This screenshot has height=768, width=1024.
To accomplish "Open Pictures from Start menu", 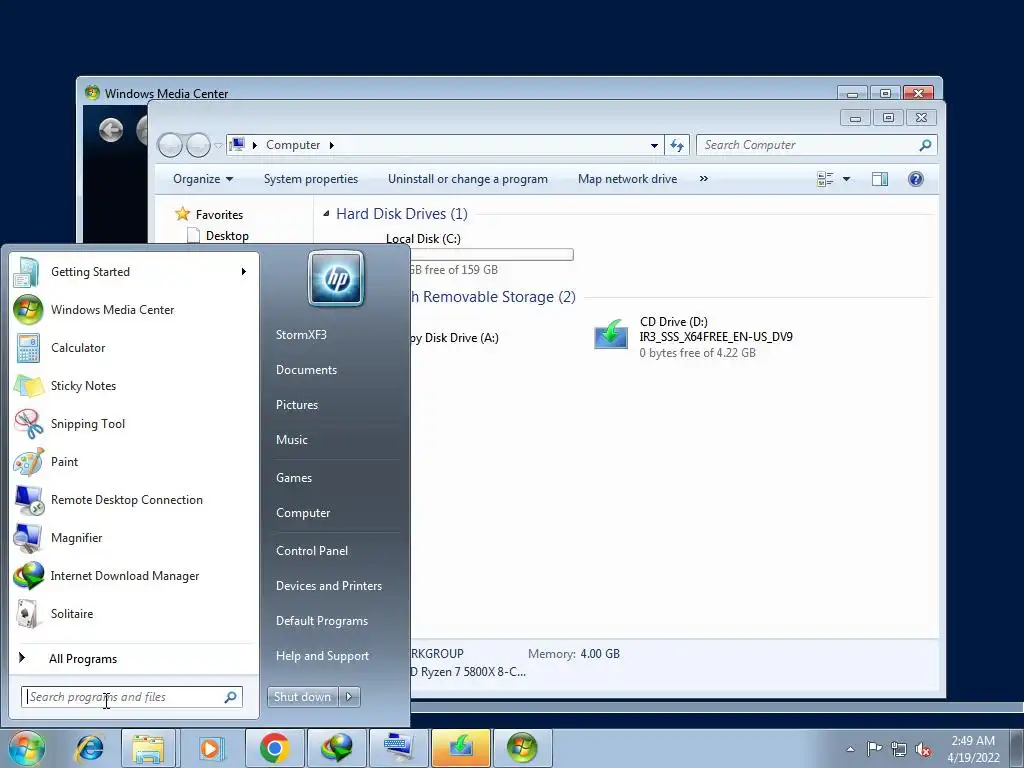I will (x=296, y=405).
